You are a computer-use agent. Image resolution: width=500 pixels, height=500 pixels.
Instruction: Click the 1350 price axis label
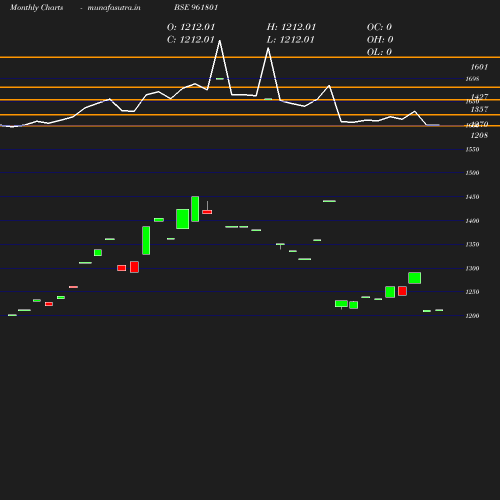tap(472, 244)
